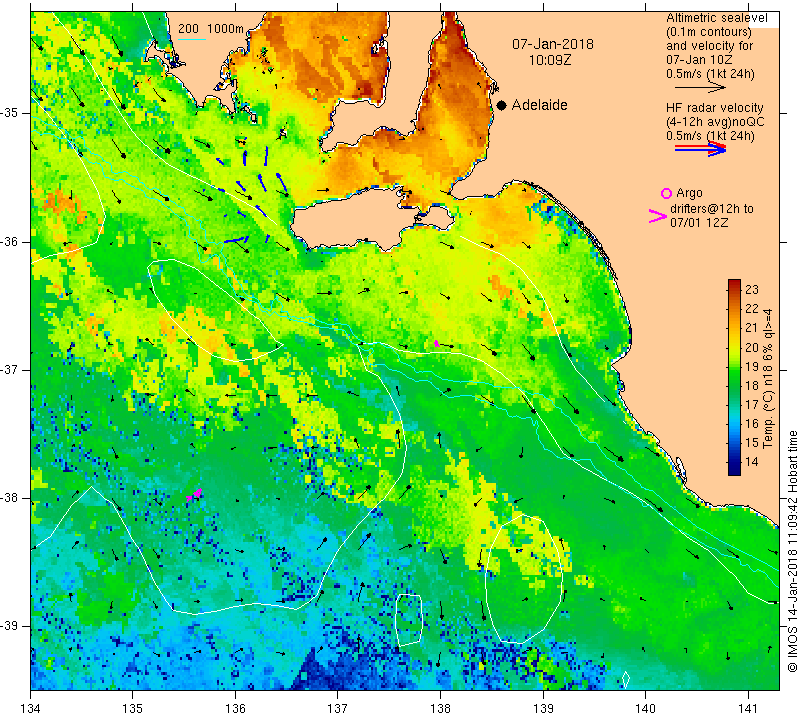The image size is (800, 720).
Task: Click longitude axis label 137
Action: tap(338, 708)
